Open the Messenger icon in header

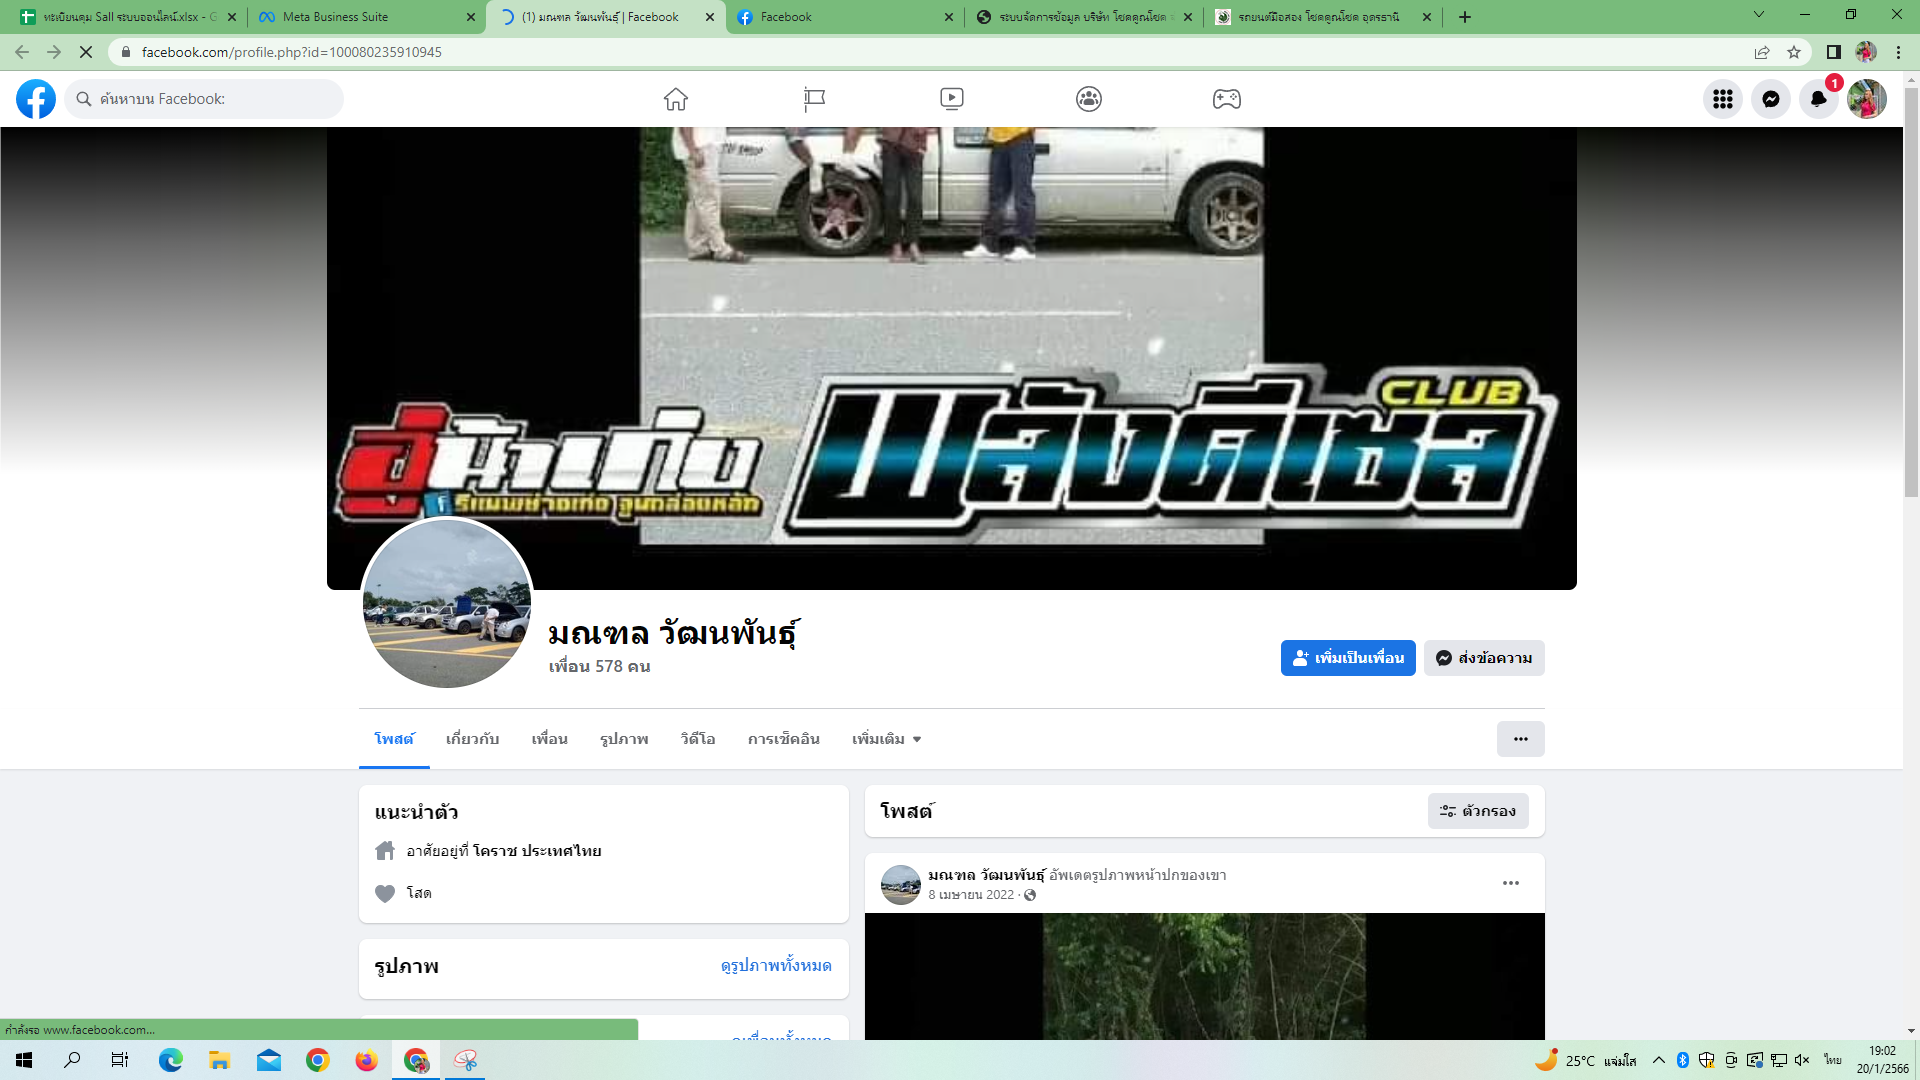coord(1770,99)
